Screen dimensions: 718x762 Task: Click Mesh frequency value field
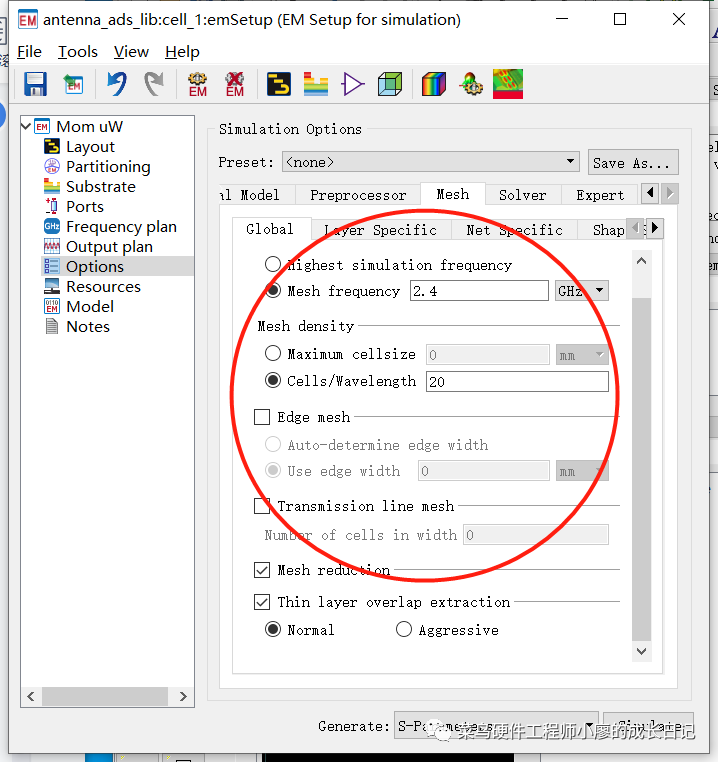(x=479, y=291)
